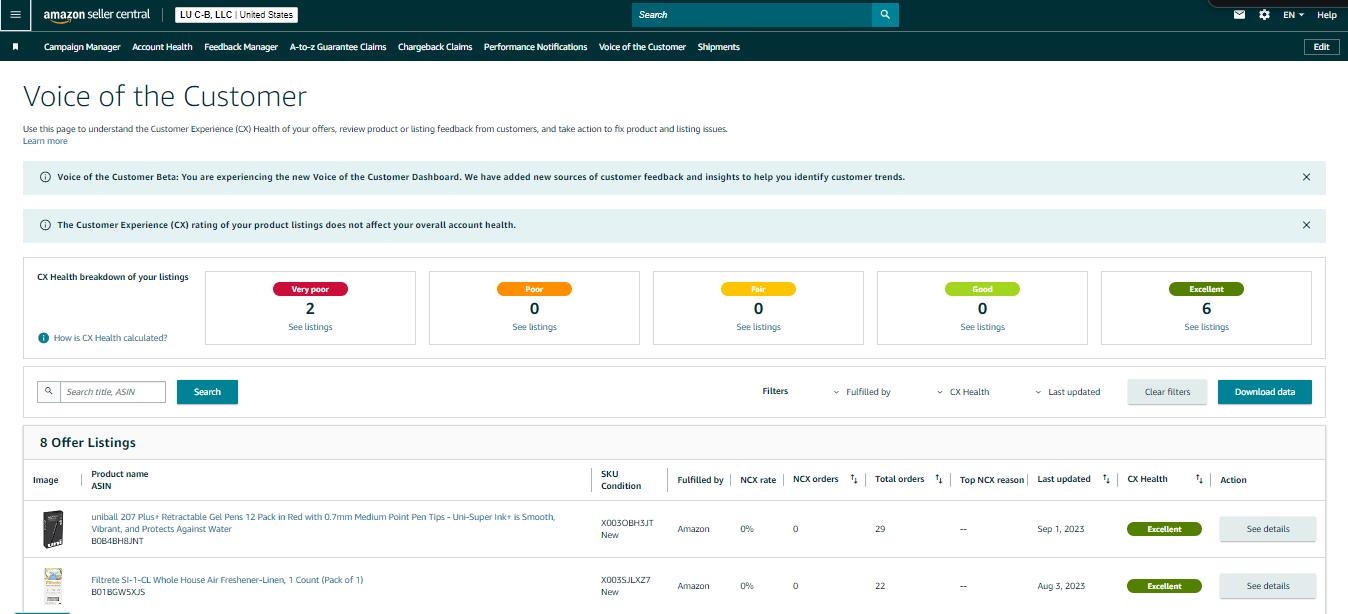Screen dimensions: 1348x614
Task: Click the info icon beside How is CX Health calculated
Action: pos(43,338)
